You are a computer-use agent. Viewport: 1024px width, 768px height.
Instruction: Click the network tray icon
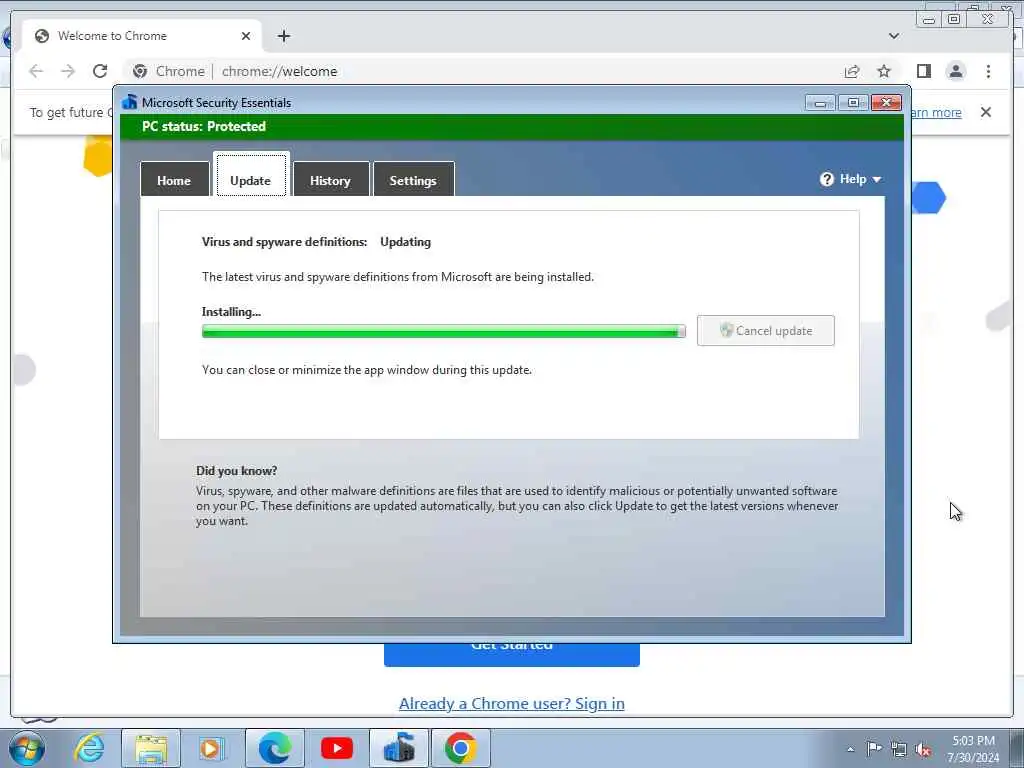click(899, 749)
